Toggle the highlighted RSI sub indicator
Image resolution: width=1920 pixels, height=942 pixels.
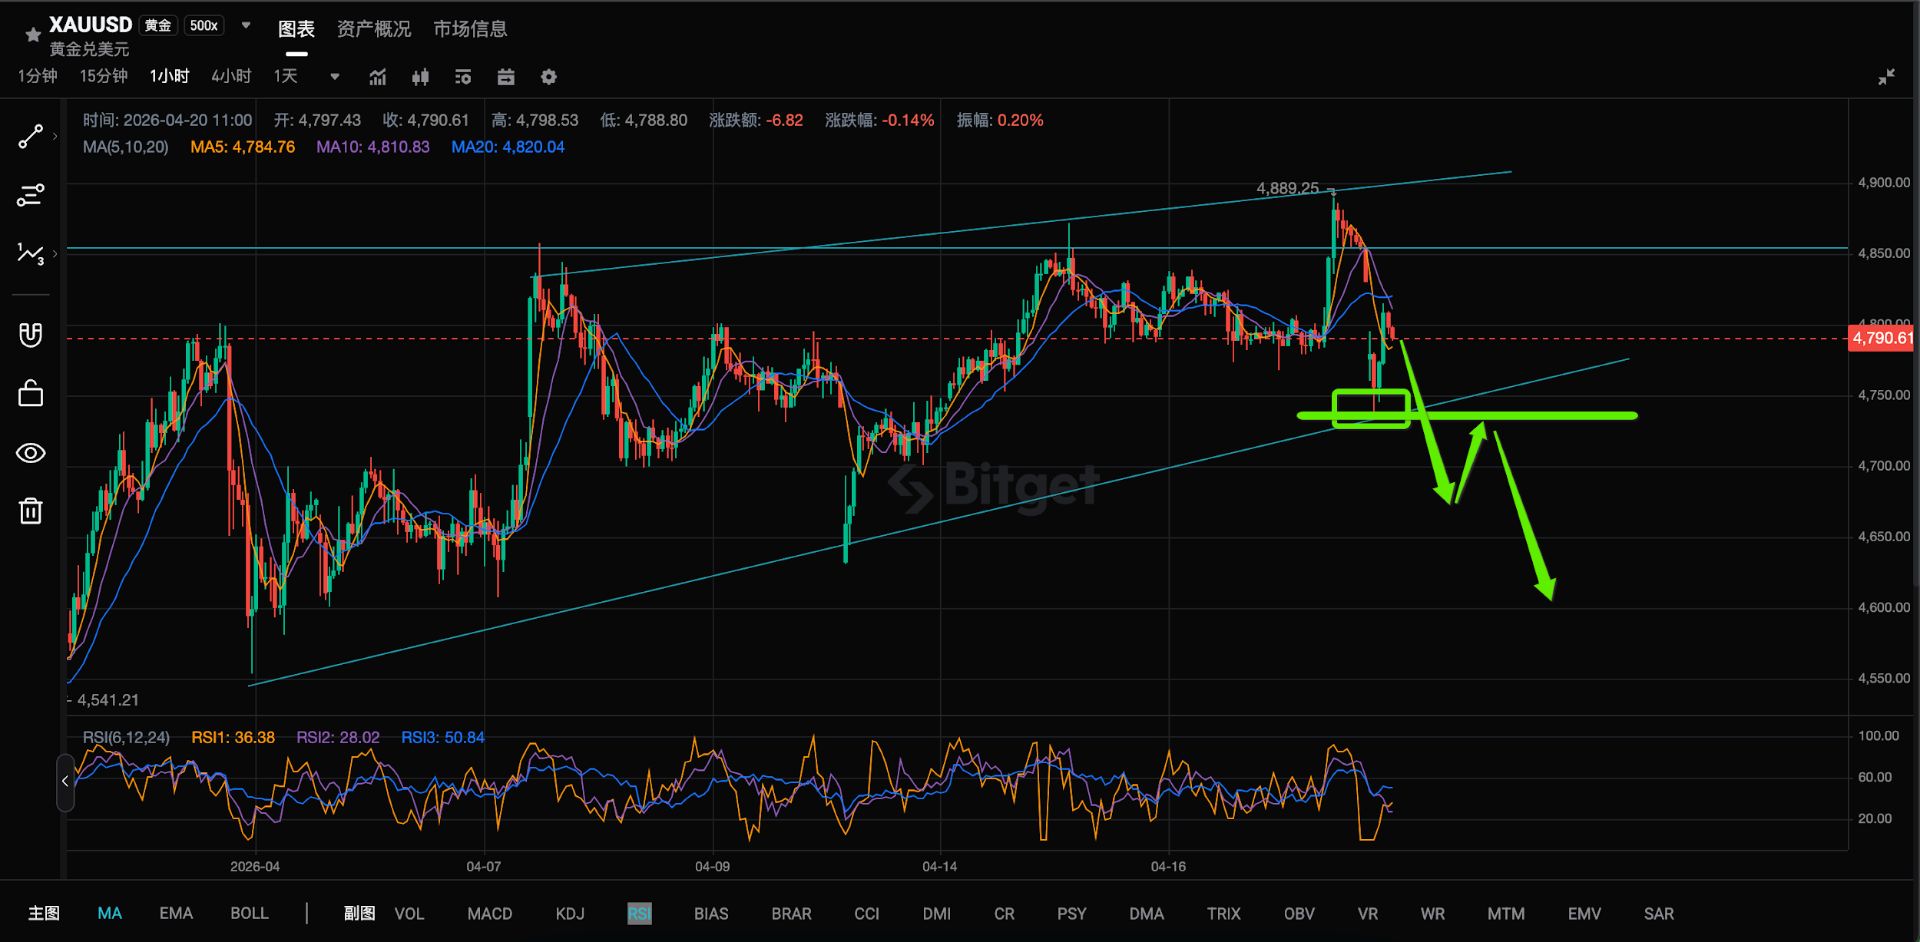pyautogui.click(x=640, y=913)
